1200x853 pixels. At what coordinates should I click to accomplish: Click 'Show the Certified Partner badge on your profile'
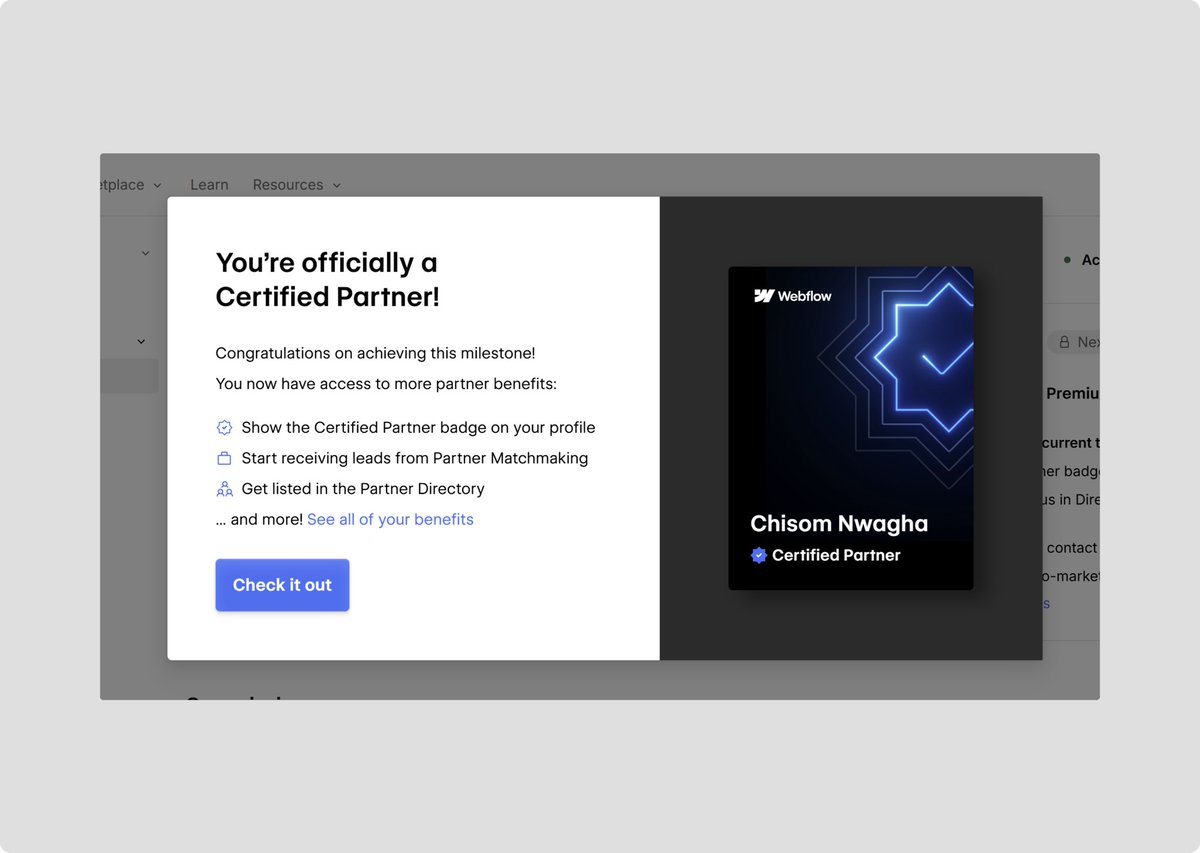418,427
